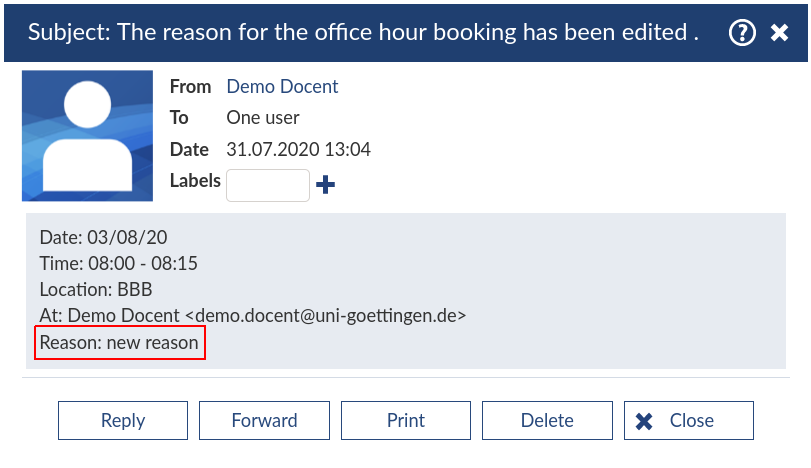Click the sent date 31.07.2020 13:04
This screenshot has height=468, width=811.
pyautogui.click(x=299, y=150)
